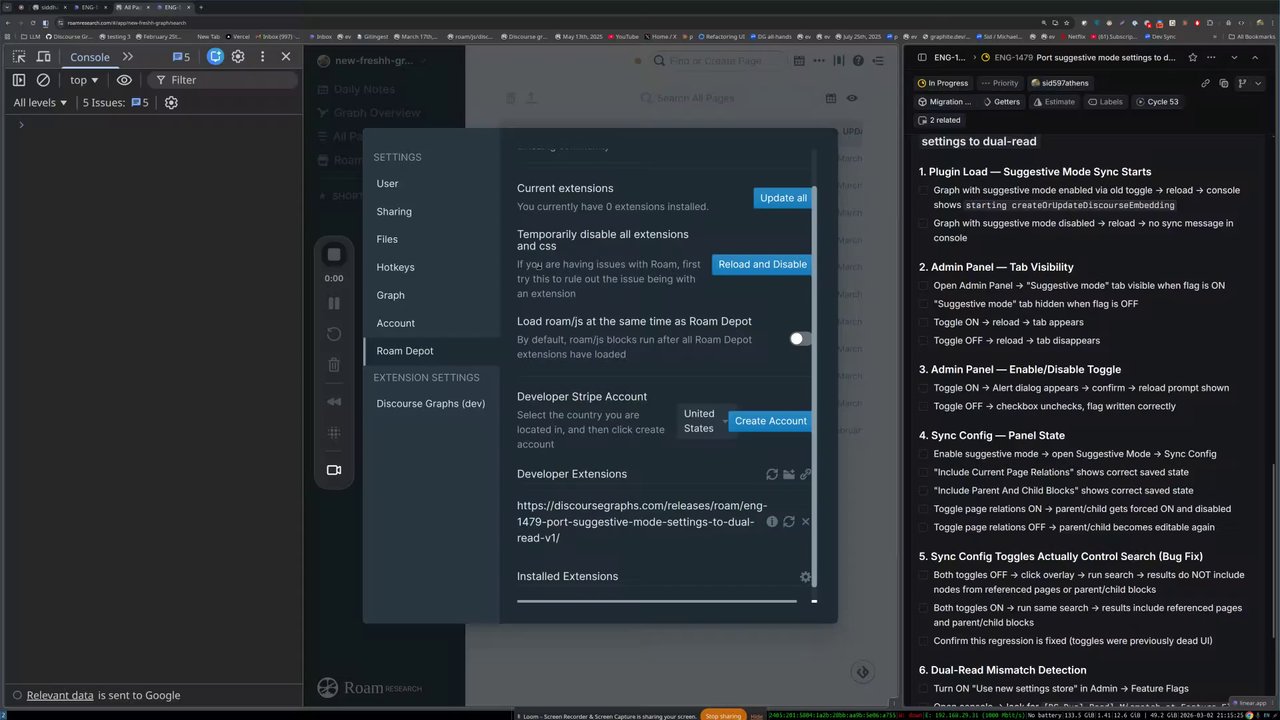Open the Cycle 53 selector
Viewport: 1280px width, 720px height.
pyautogui.click(x=1157, y=102)
